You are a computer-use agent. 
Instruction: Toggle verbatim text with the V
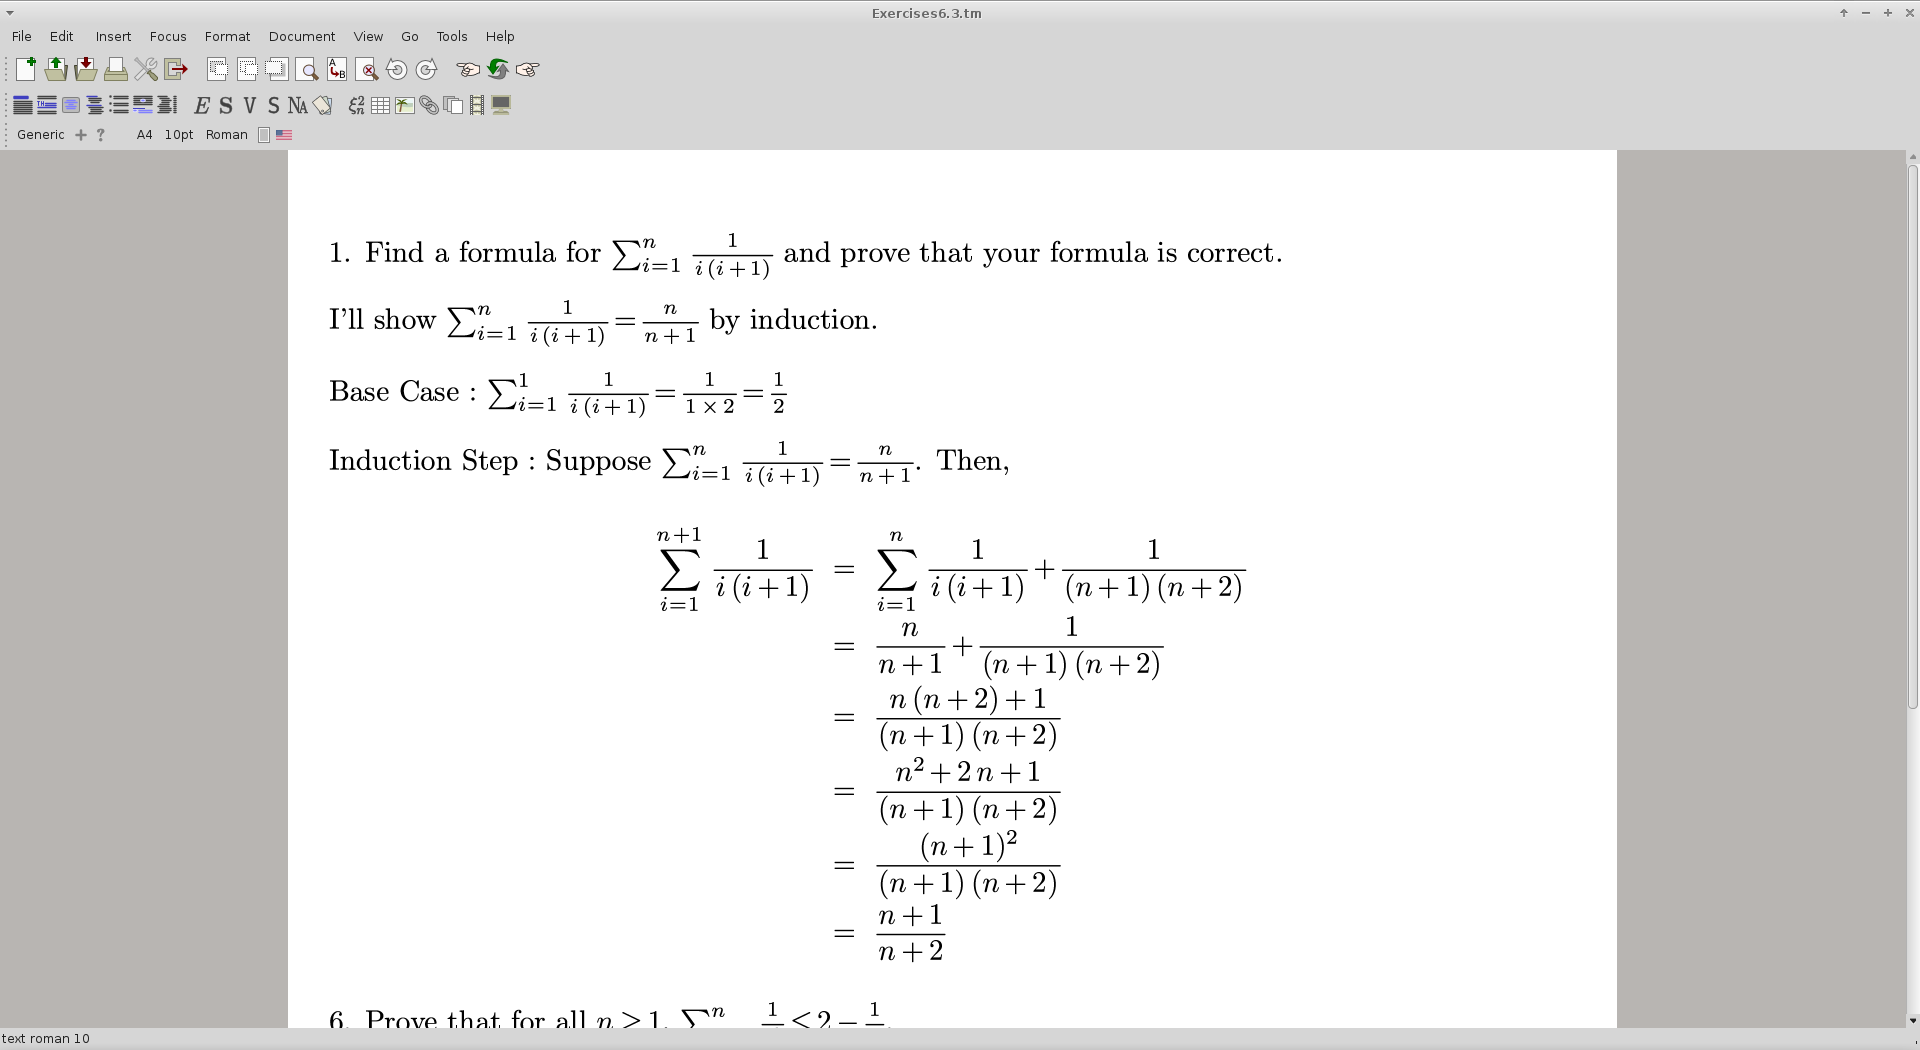250,105
